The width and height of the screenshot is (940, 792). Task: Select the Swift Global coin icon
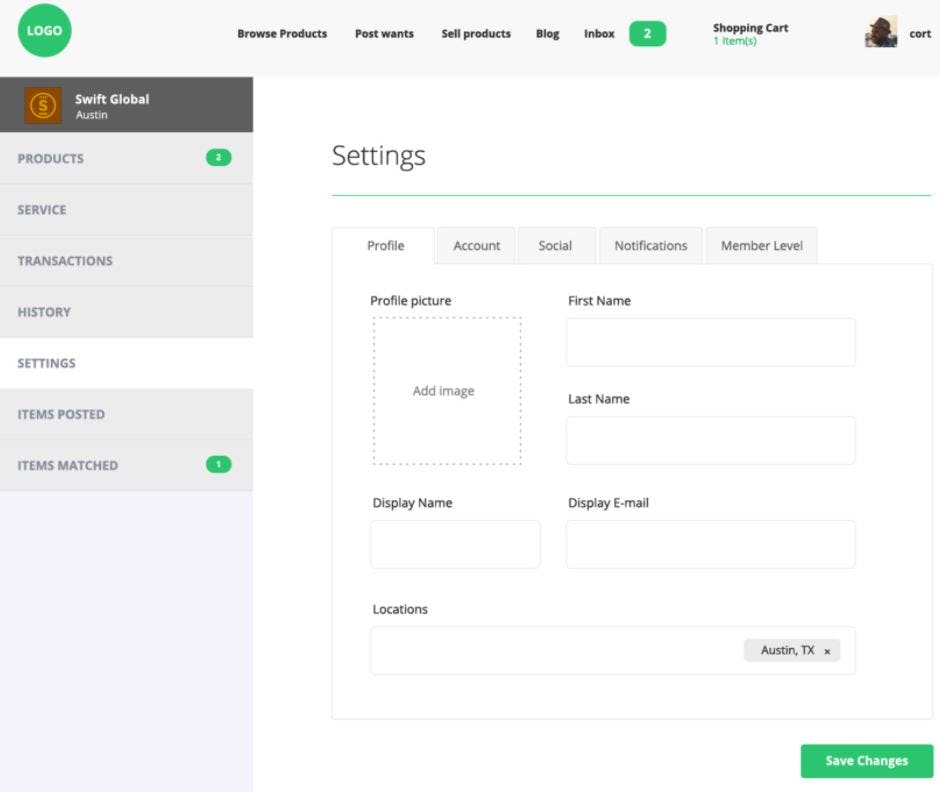click(x=41, y=104)
